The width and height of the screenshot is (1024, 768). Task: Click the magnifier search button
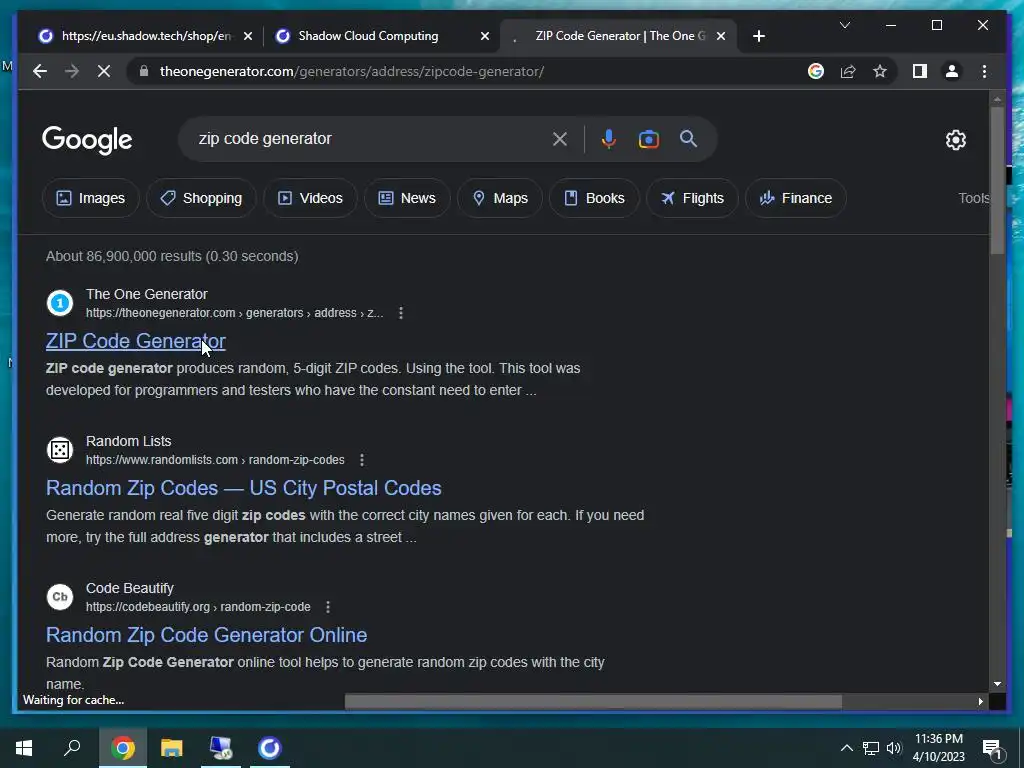pyautogui.click(x=688, y=139)
